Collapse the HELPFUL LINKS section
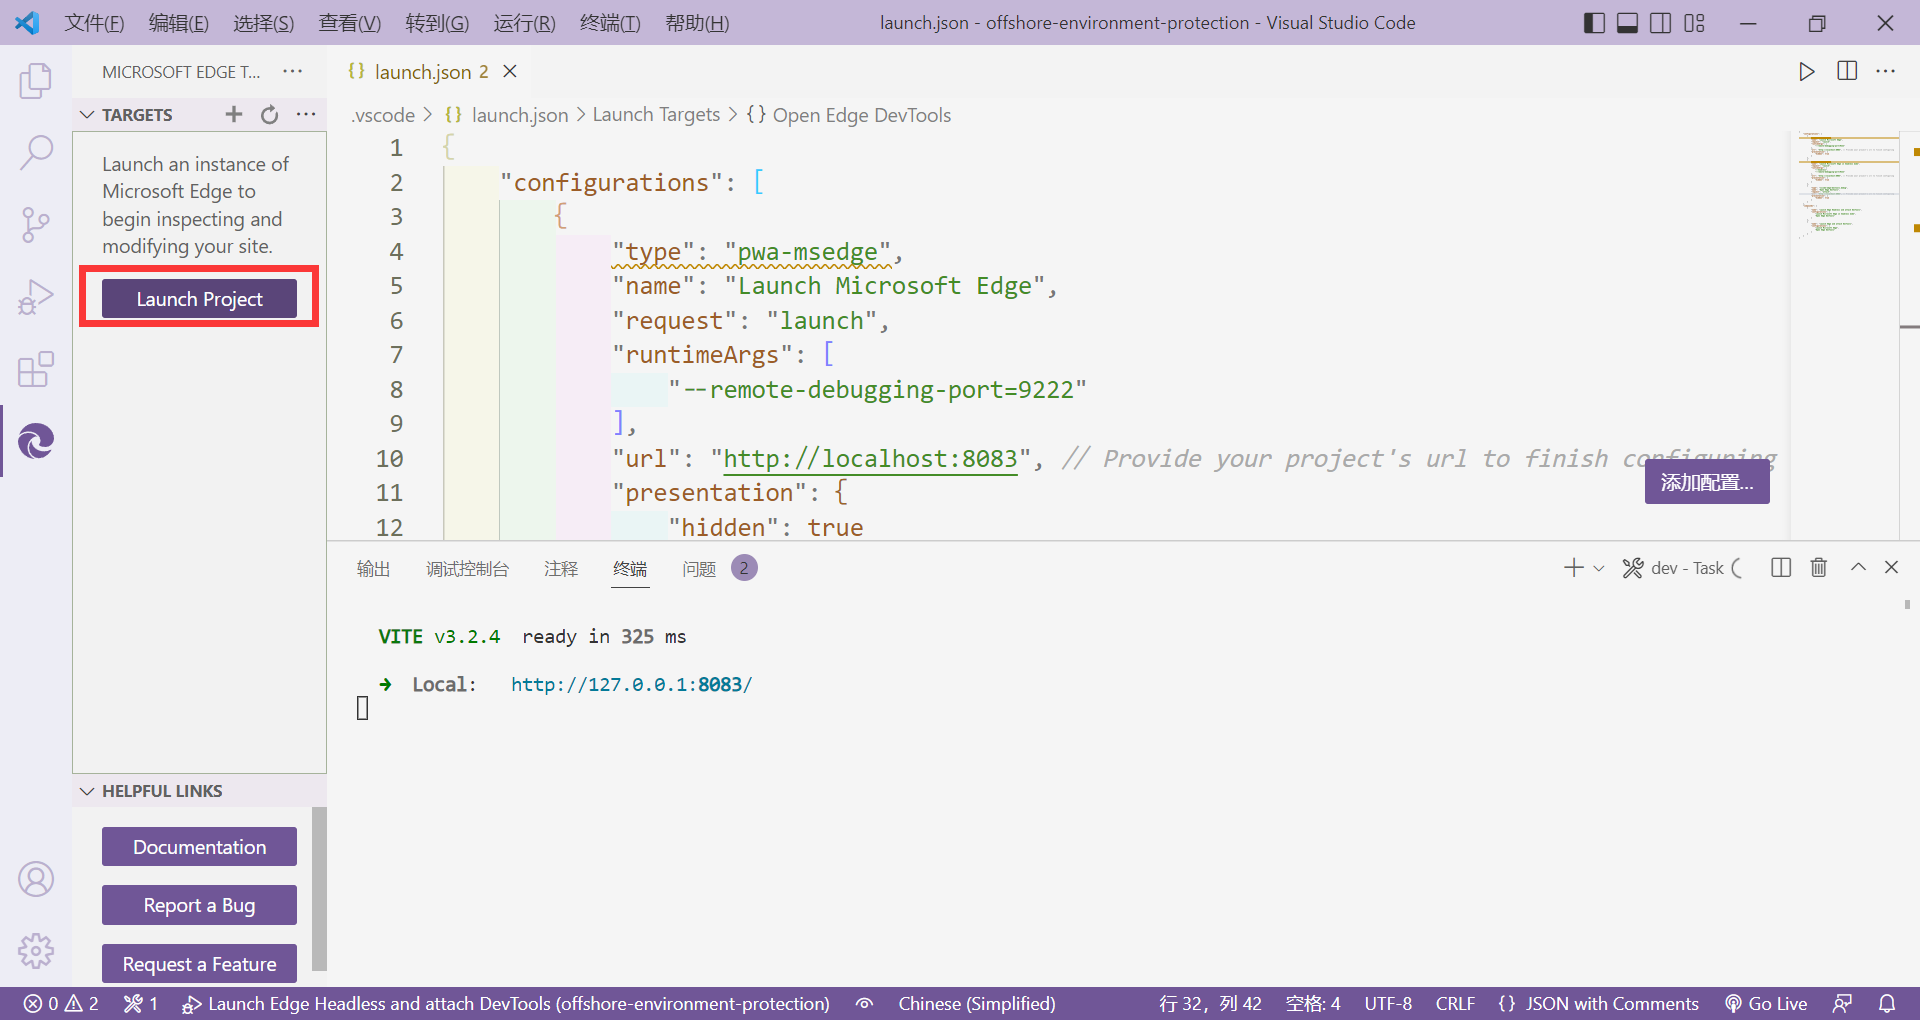1920x1020 pixels. (x=87, y=791)
